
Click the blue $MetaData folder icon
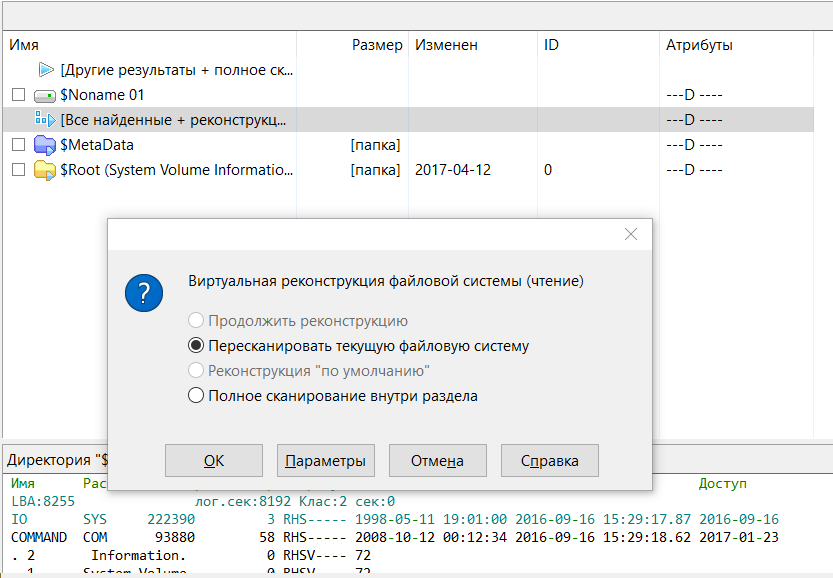41,144
